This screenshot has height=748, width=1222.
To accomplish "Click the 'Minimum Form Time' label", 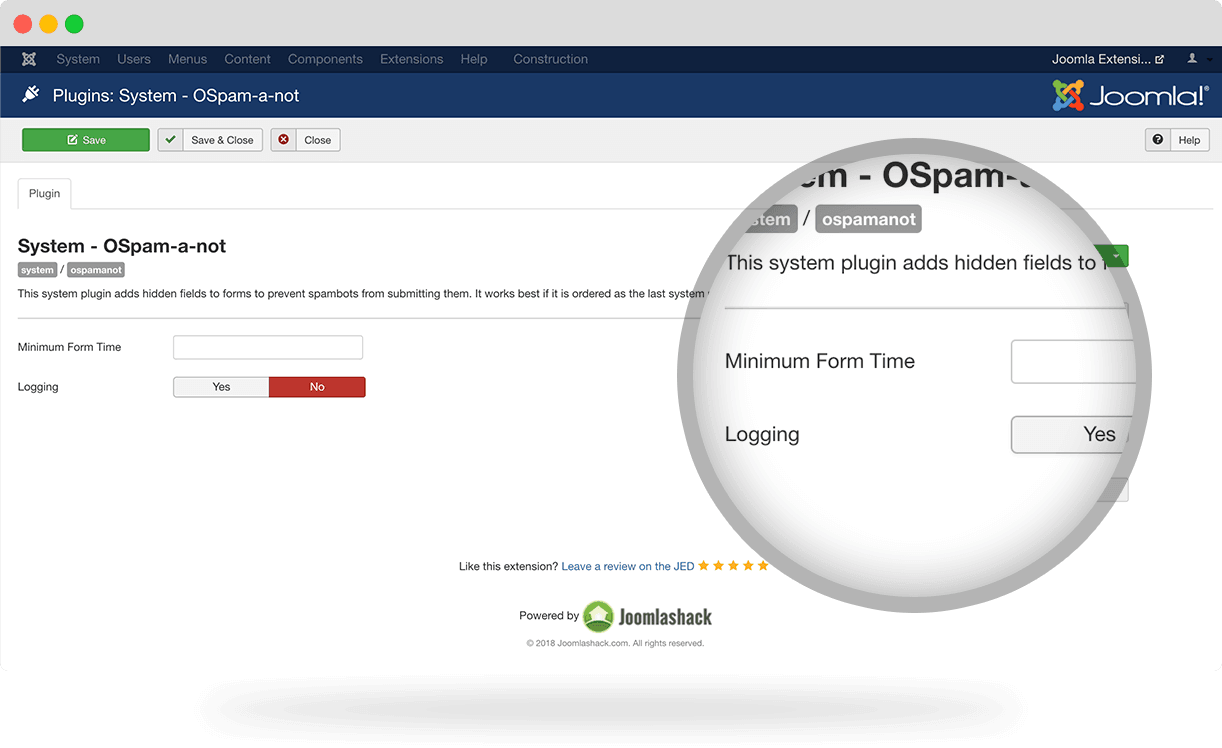I will 69,347.
